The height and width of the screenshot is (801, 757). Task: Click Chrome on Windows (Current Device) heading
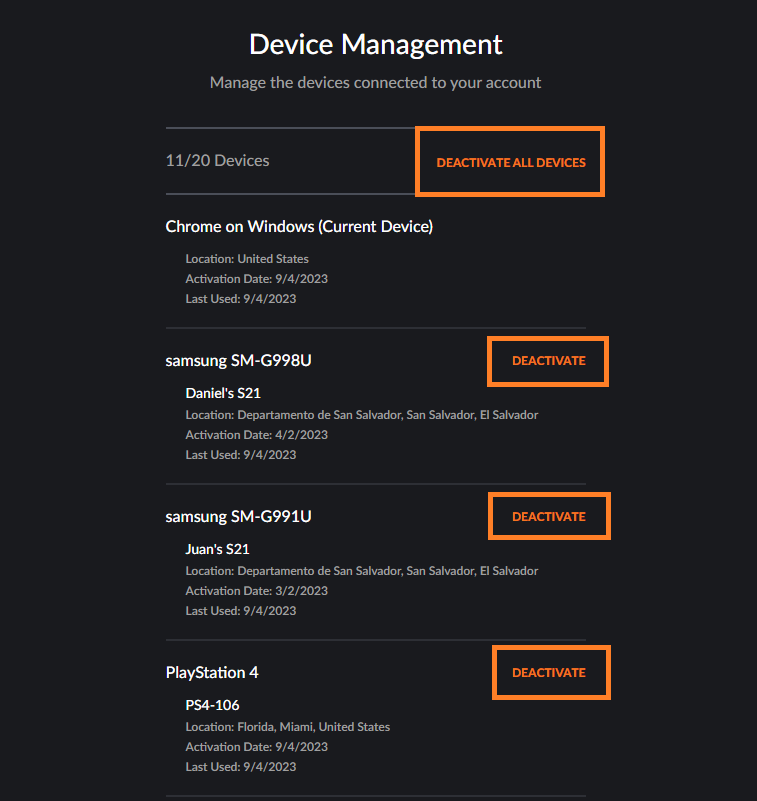299,226
